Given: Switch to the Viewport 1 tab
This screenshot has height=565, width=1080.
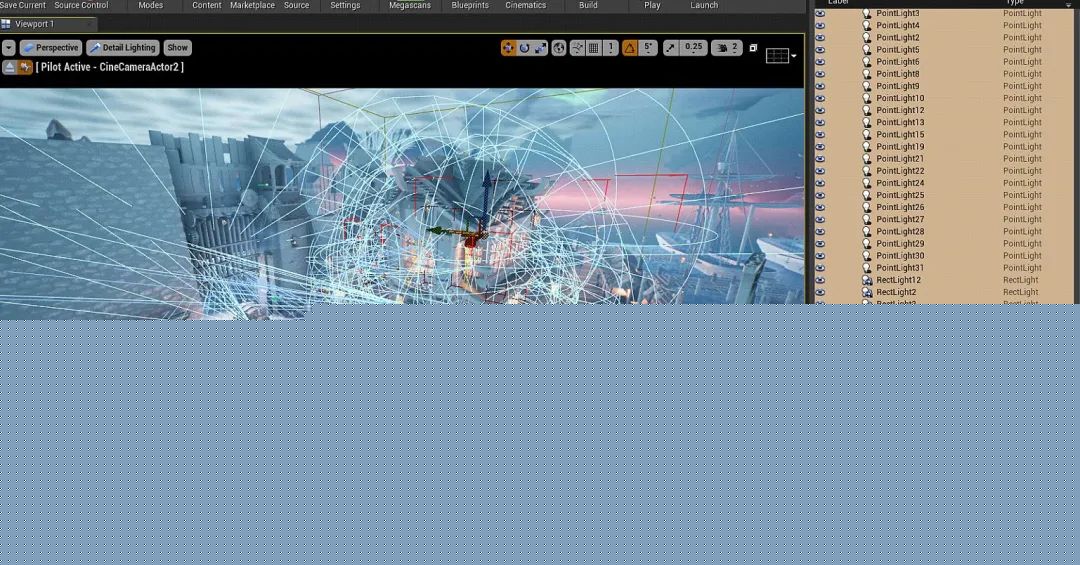Looking at the screenshot, I should pyautogui.click(x=34, y=24).
